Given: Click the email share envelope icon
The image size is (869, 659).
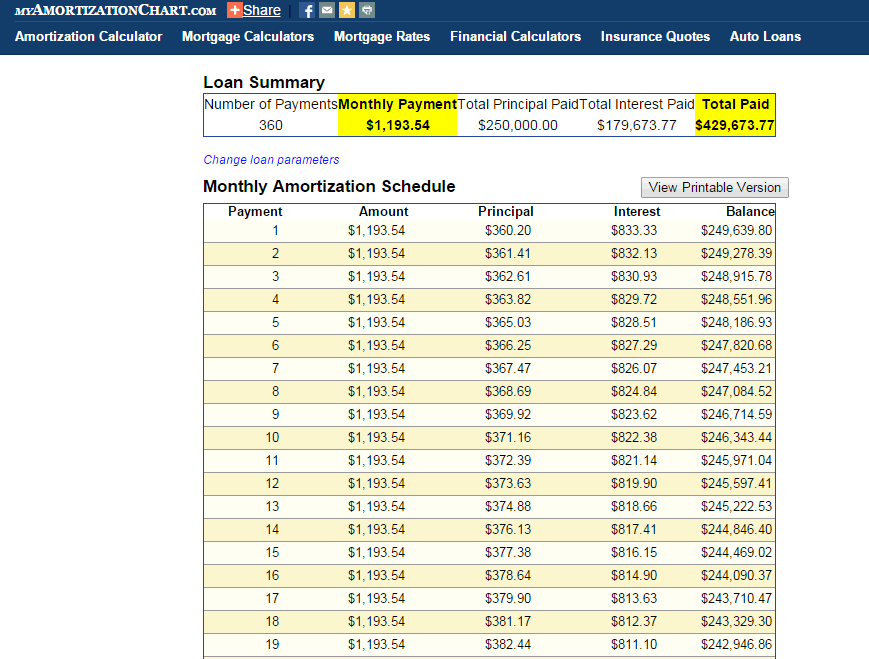Looking at the screenshot, I should pyautogui.click(x=327, y=10).
